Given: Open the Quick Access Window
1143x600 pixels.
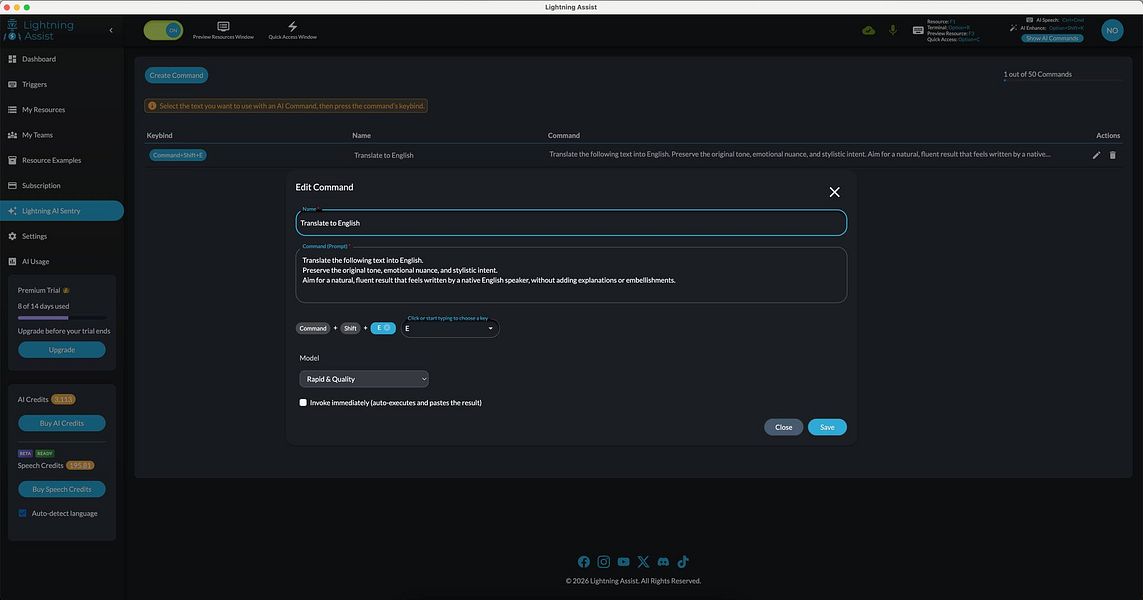Looking at the screenshot, I should [292, 31].
